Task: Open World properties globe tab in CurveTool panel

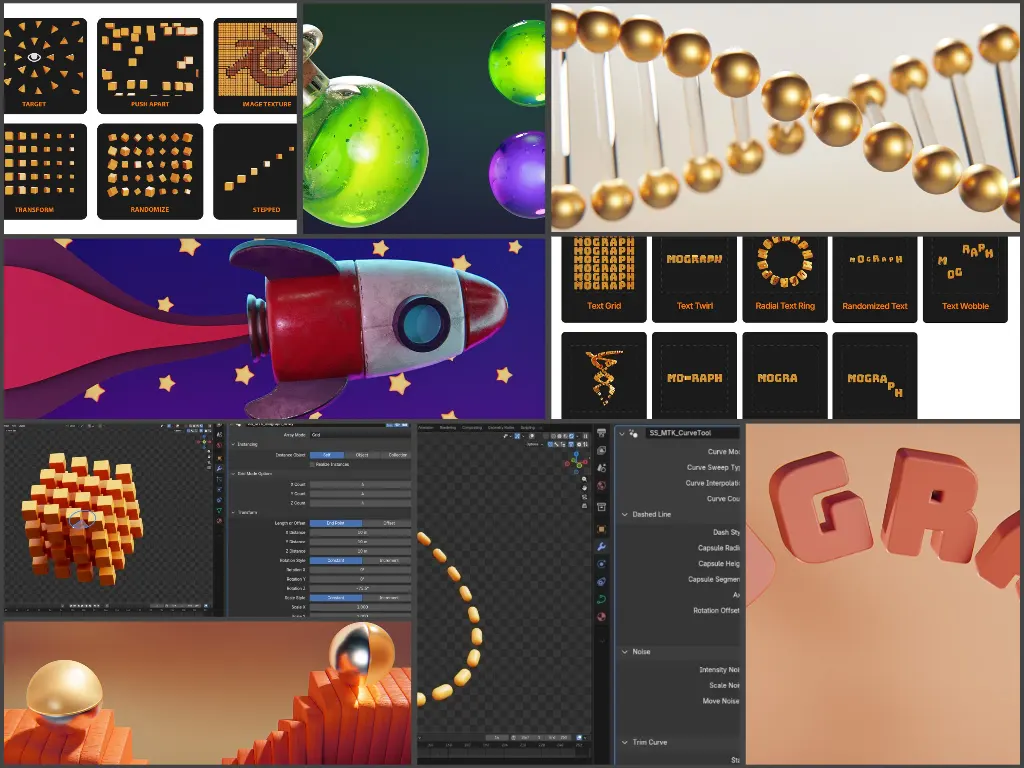Action: coord(601,485)
